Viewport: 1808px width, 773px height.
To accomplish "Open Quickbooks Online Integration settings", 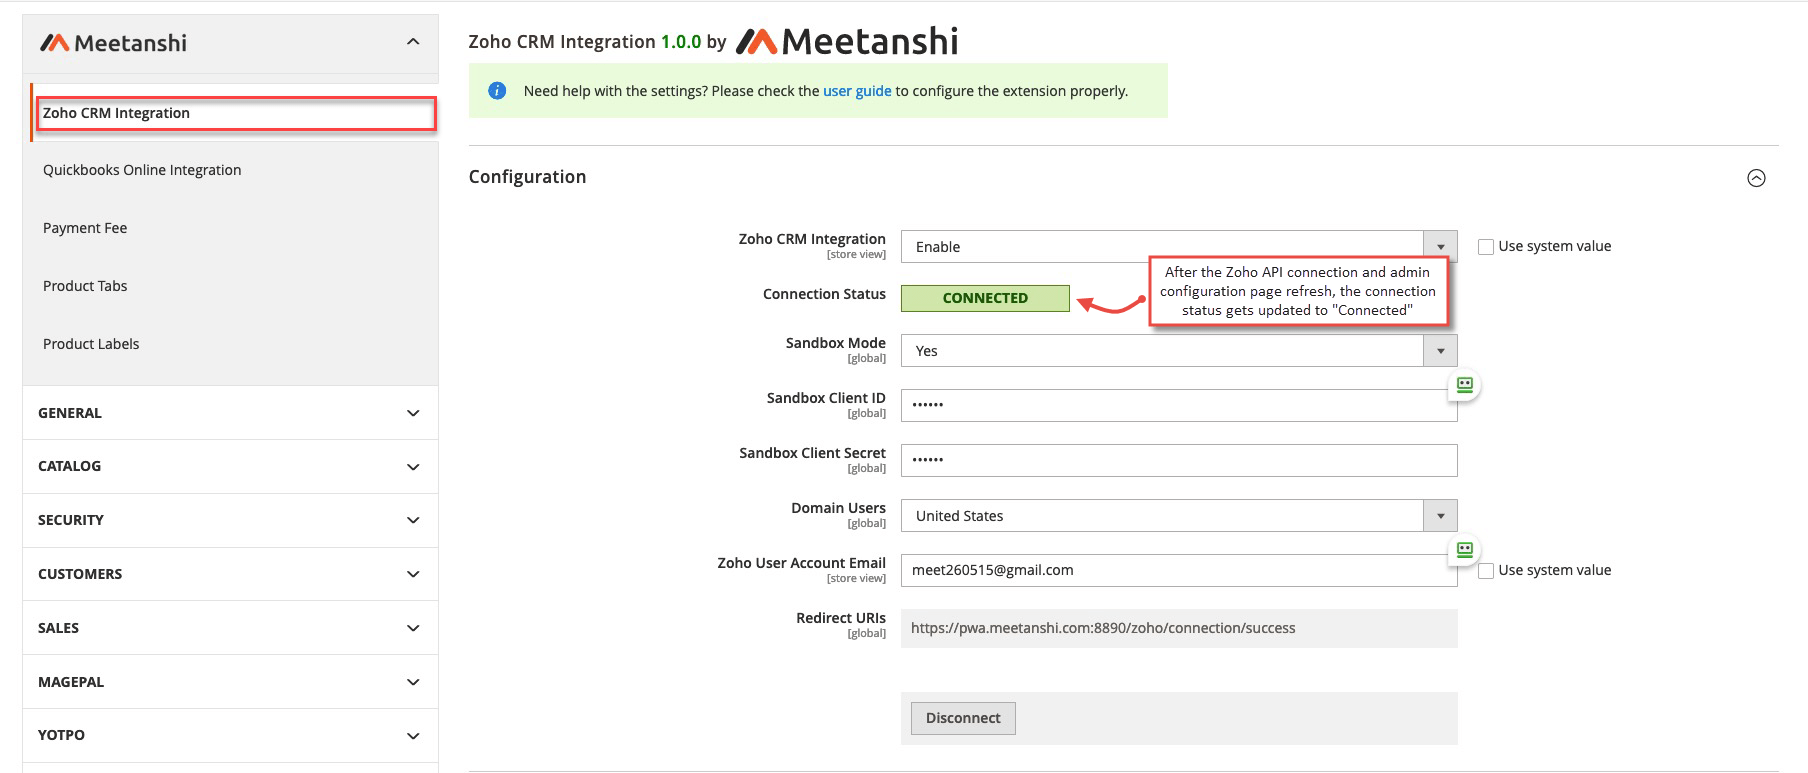I will click(x=142, y=170).
